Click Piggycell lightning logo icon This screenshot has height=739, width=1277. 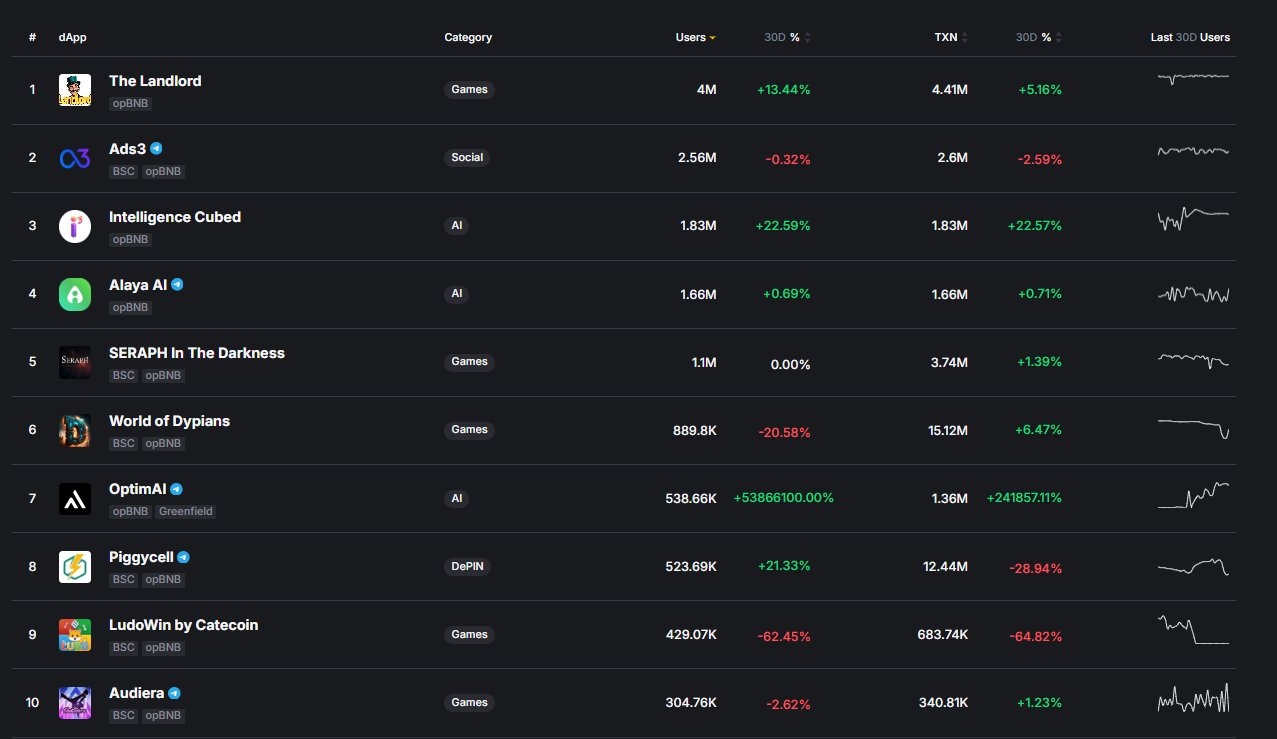(x=75, y=566)
